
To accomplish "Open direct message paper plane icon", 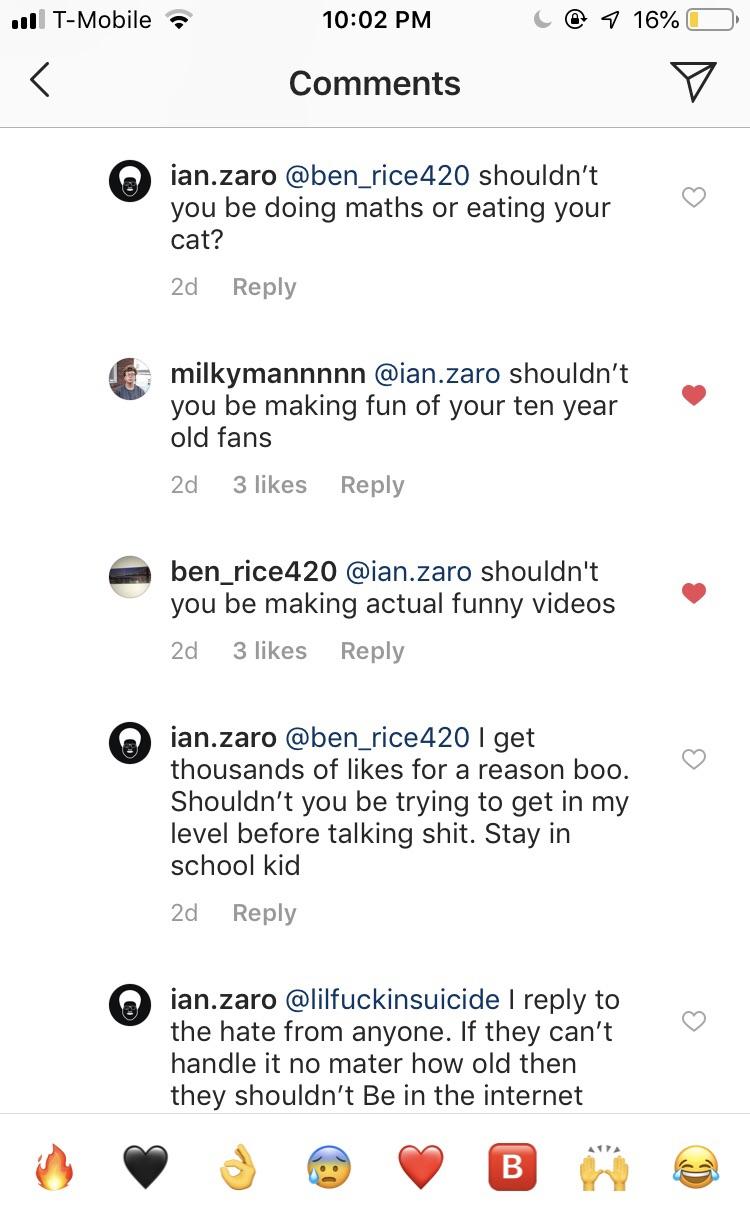I will pos(692,81).
